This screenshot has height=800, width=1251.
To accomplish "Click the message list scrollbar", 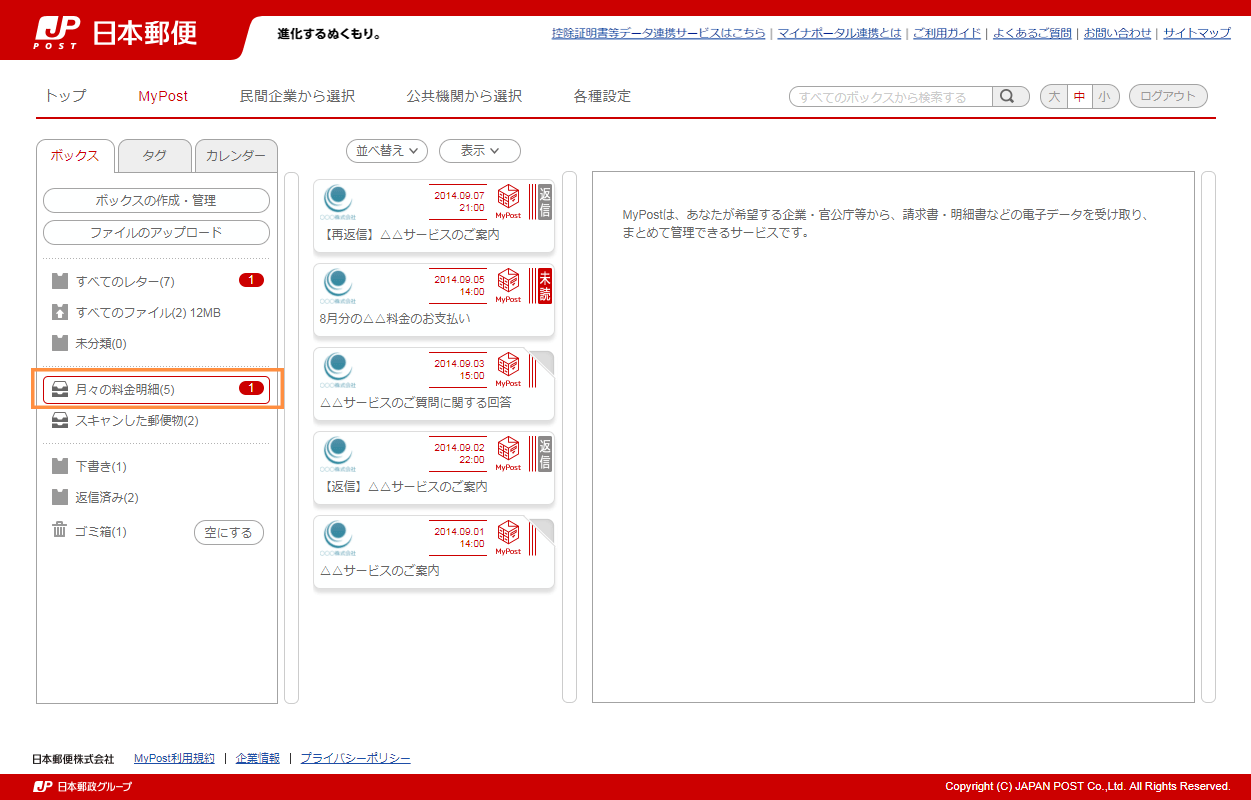I will (570, 438).
